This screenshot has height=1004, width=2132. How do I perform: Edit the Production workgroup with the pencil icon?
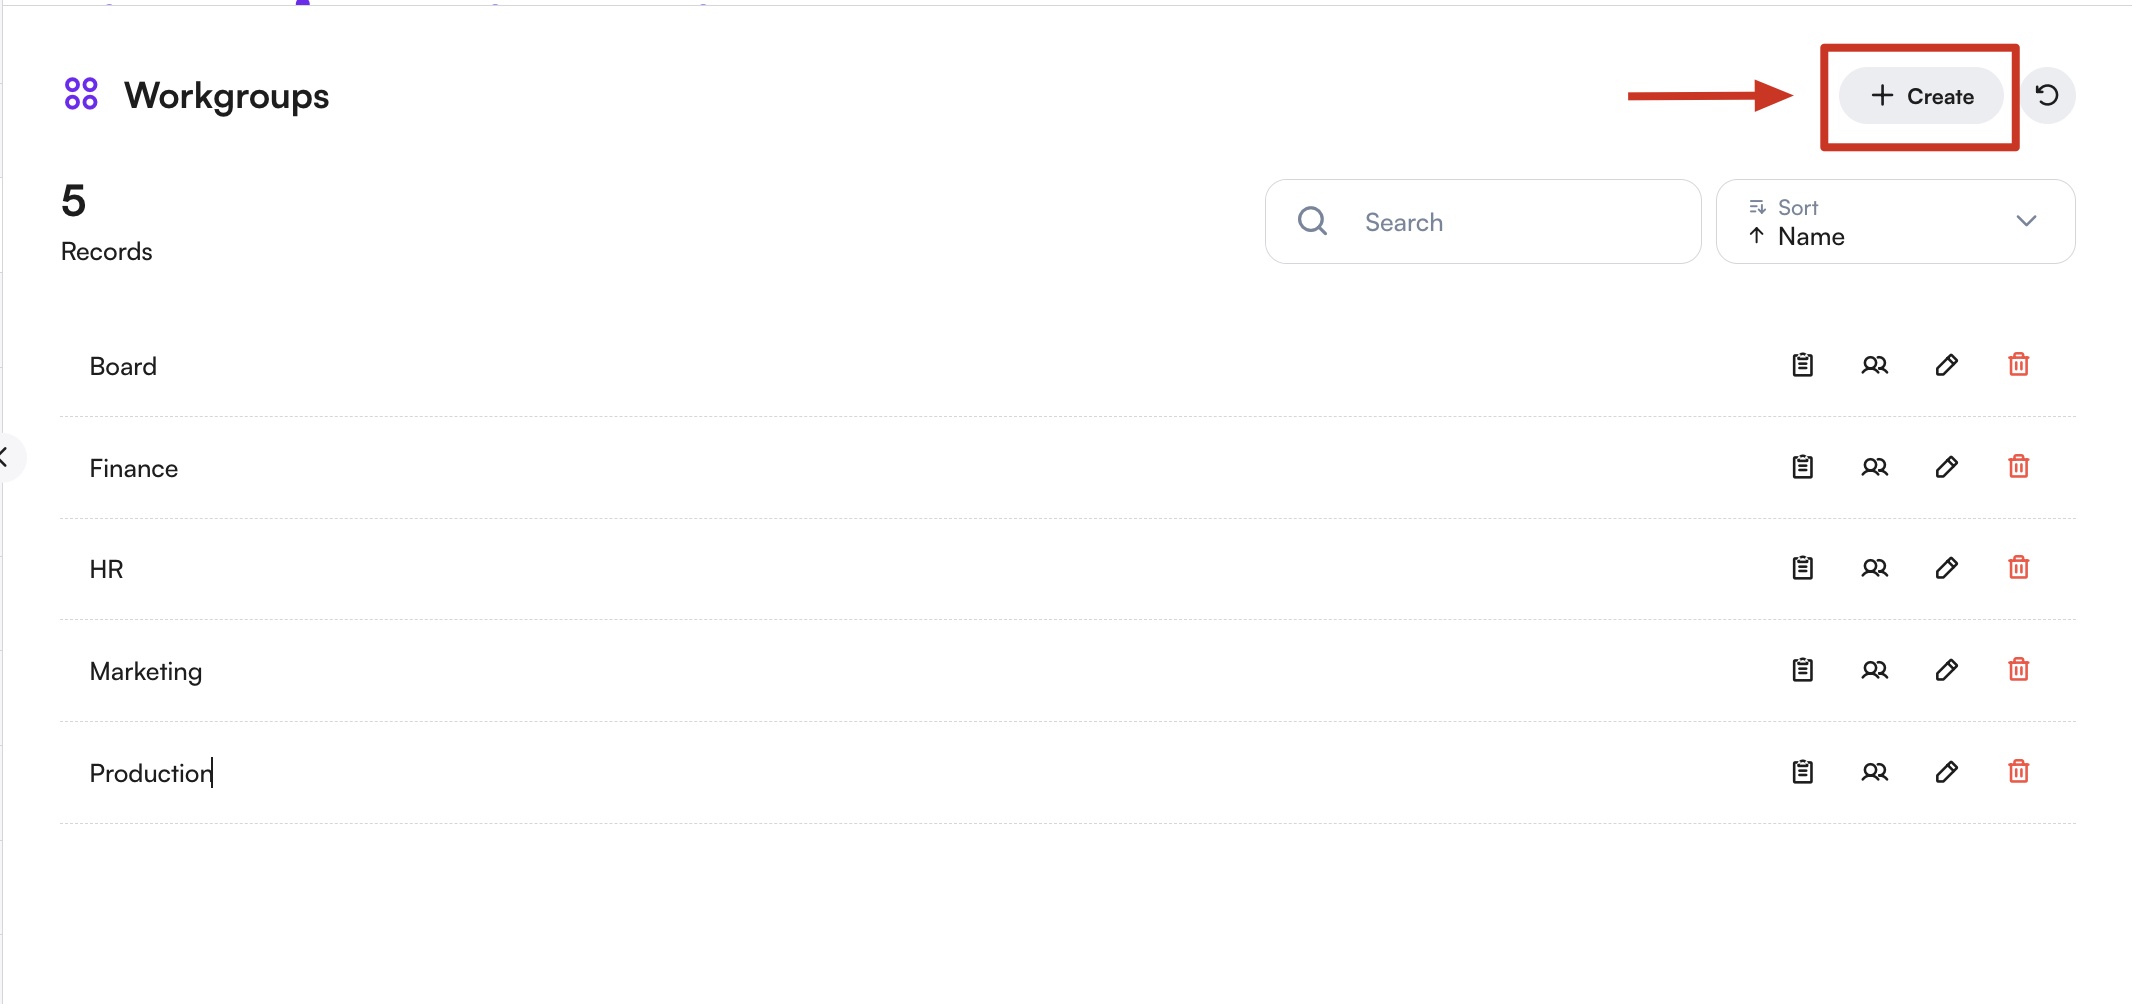pyautogui.click(x=1946, y=772)
